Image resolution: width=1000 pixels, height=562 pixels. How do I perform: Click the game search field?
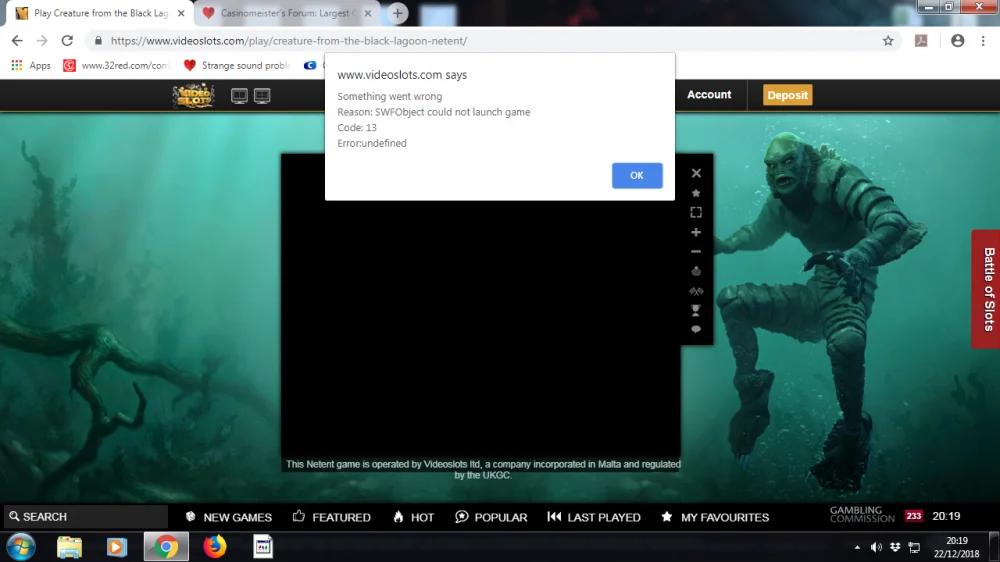click(85, 517)
